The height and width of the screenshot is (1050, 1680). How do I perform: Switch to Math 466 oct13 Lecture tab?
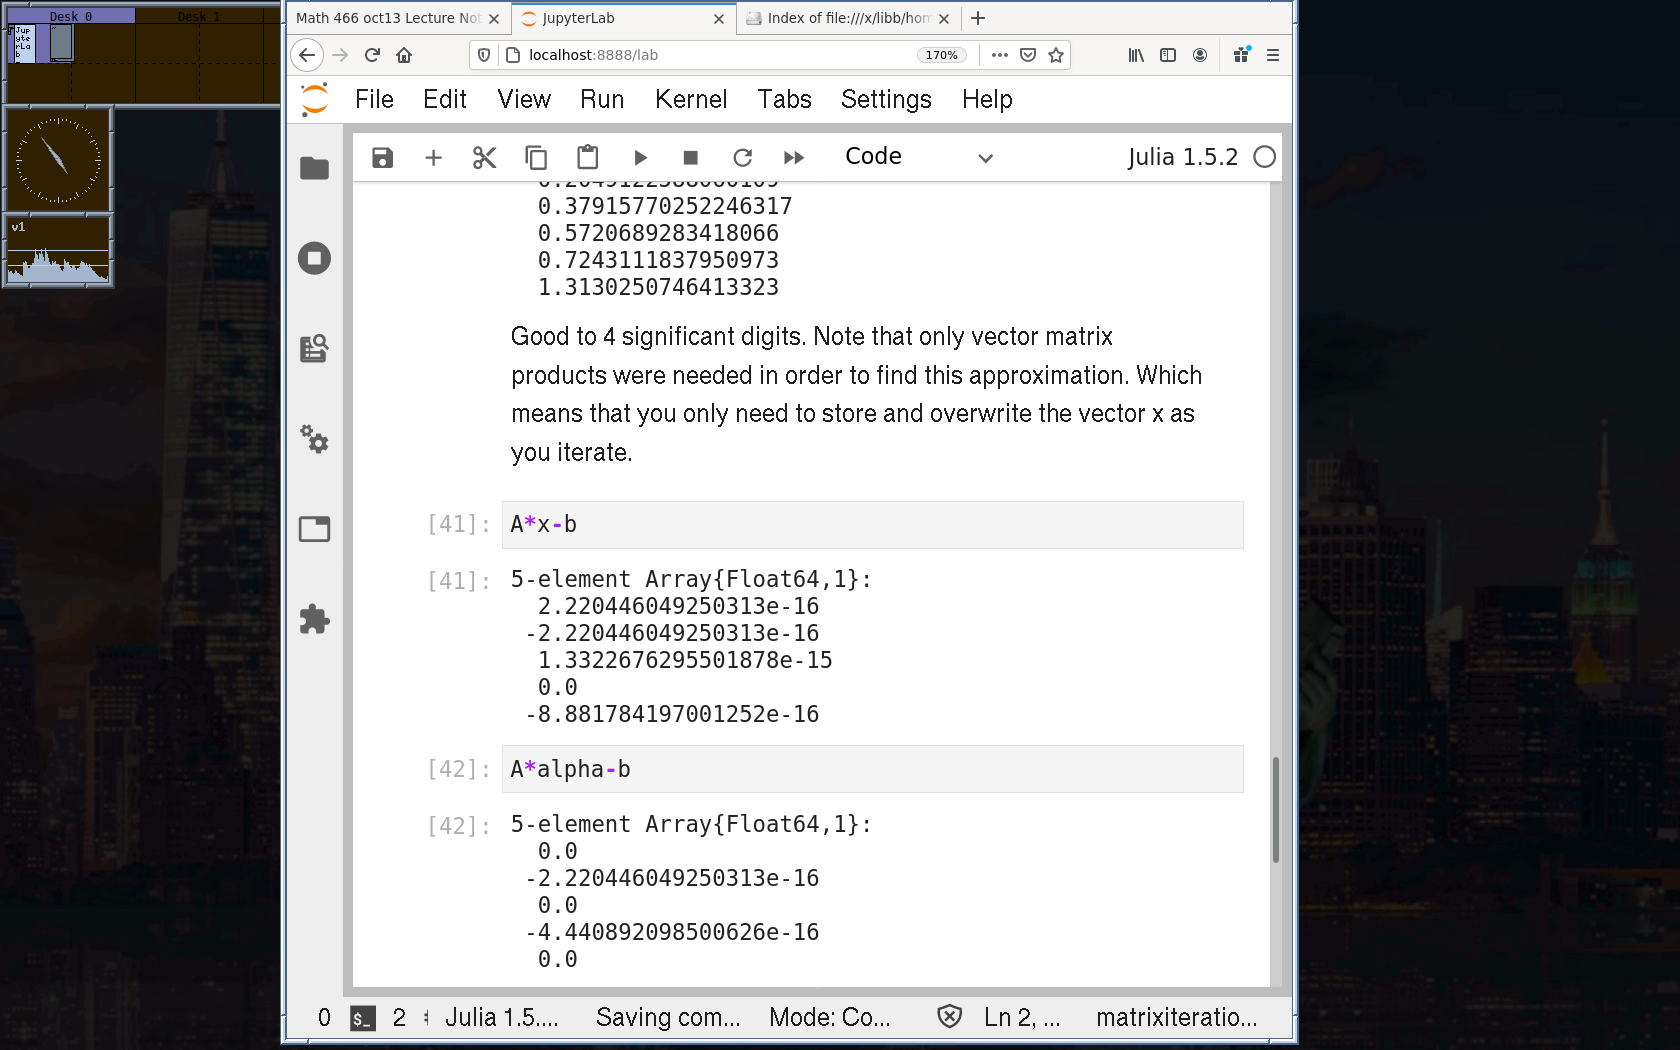(388, 18)
